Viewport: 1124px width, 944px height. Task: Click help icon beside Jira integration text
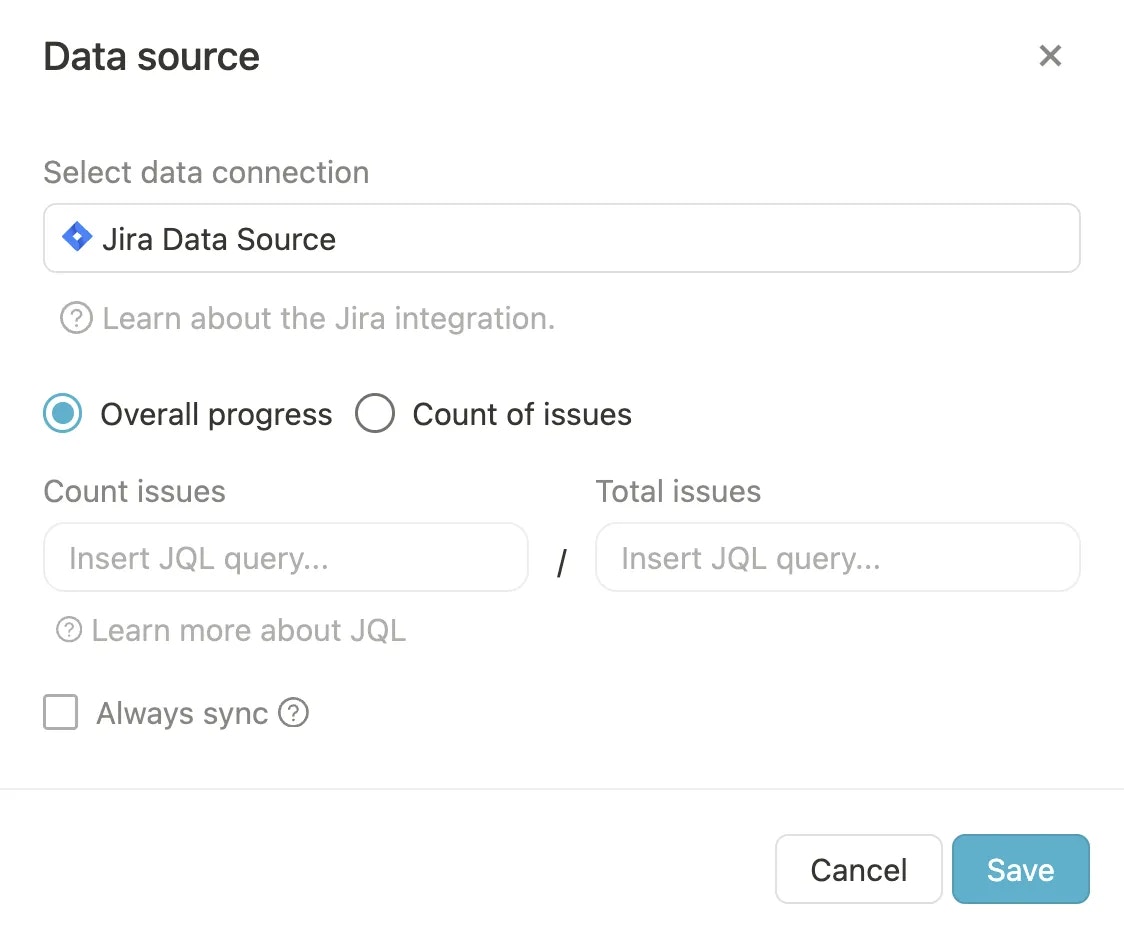(x=76, y=319)
